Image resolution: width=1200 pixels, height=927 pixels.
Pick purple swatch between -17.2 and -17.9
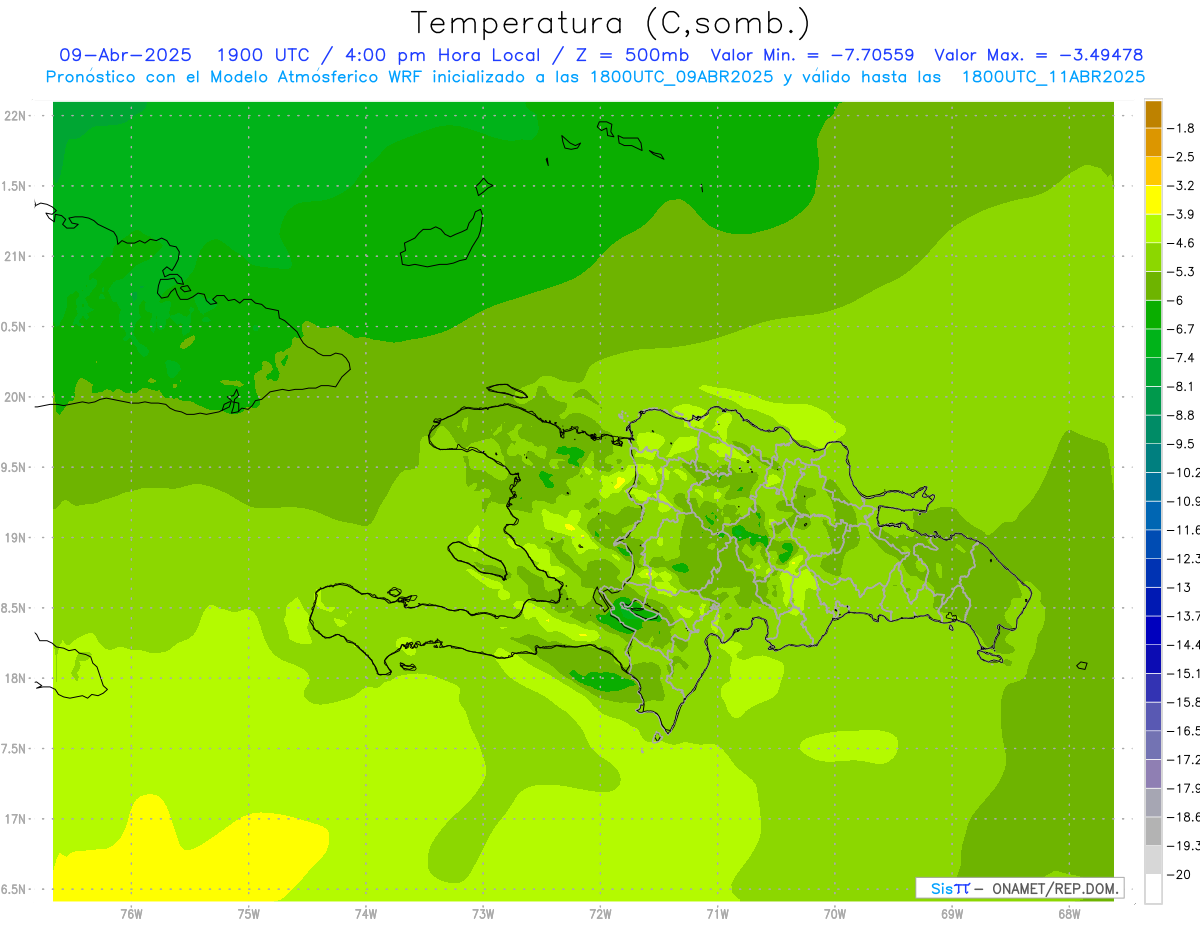(1153, 774)
